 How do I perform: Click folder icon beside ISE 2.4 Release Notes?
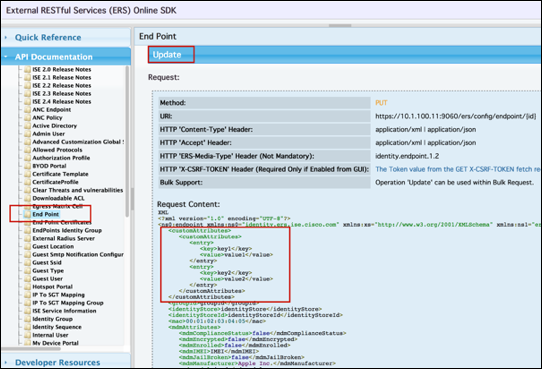[27, 102]
